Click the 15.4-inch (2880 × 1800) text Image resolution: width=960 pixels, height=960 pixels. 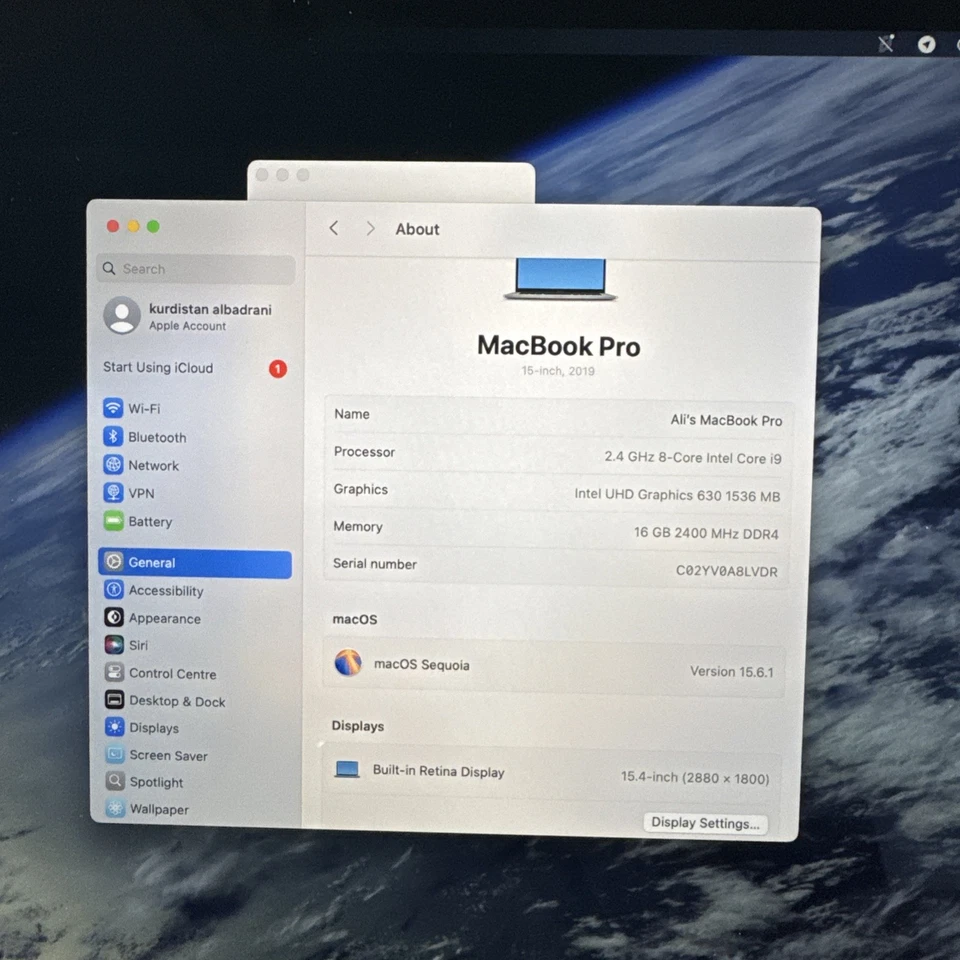coord(695,778)
